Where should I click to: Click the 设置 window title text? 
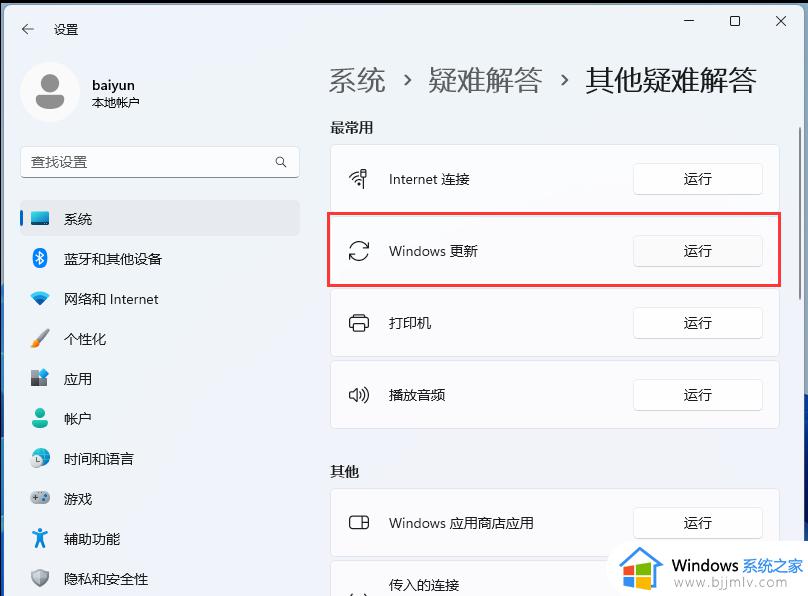pos(66,29)
